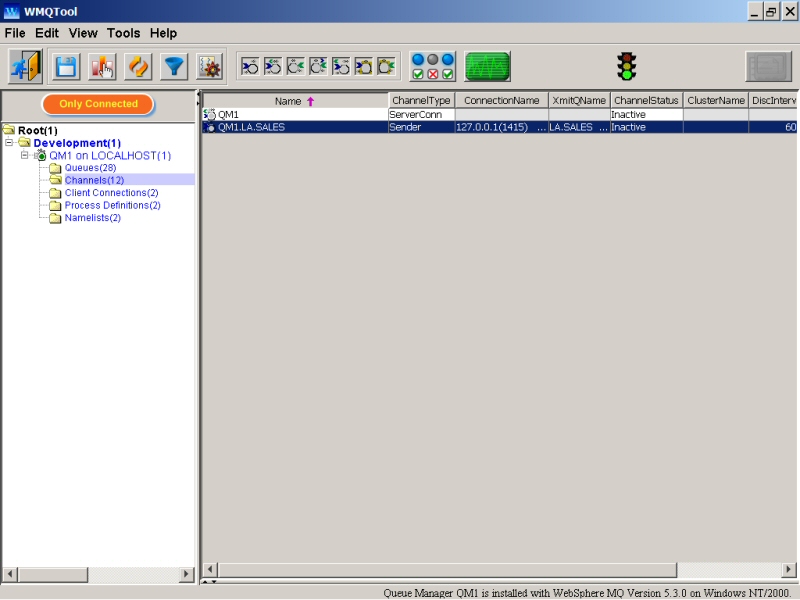Open the Edit menu
Viewport: 800px width, 600px height.
(47, 33)
